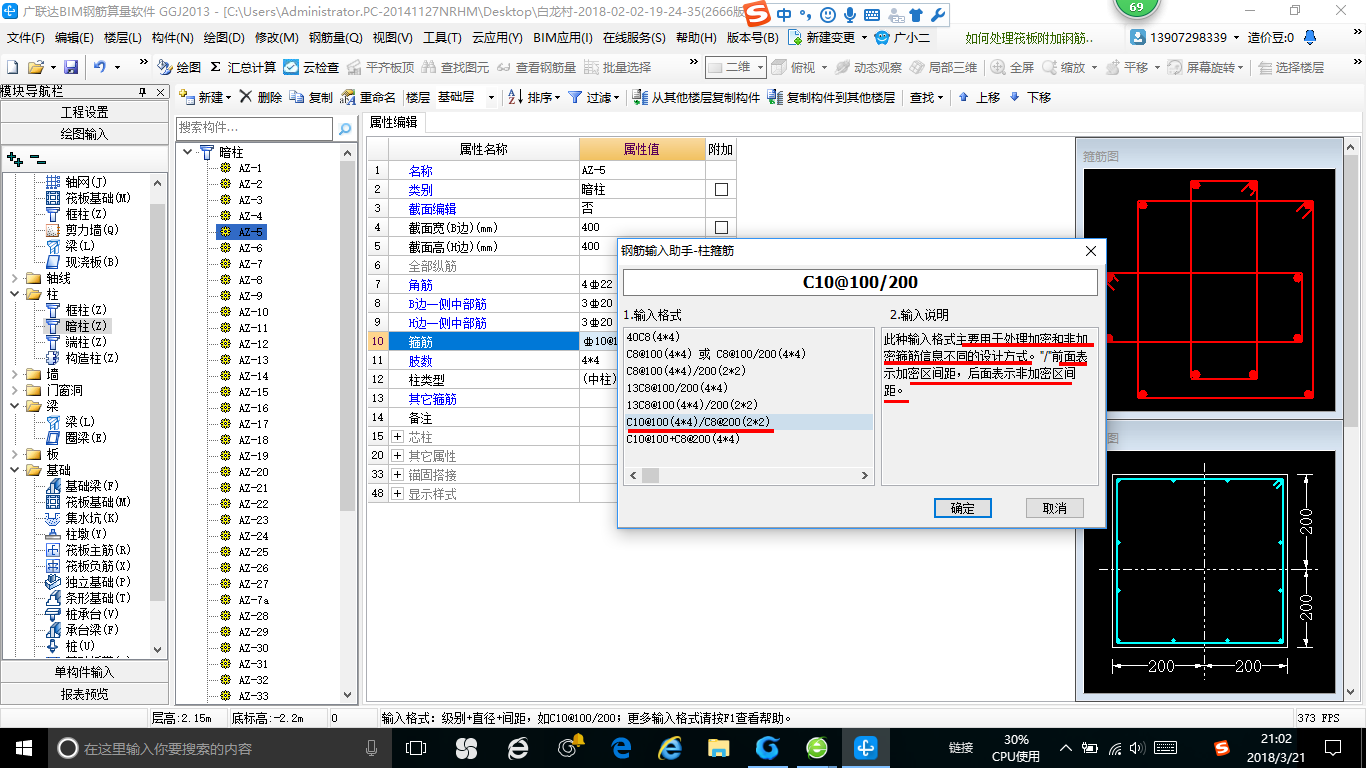Image resolution: width=1366 pixels, height=768 pixels.
Task: Click the component list vertical scrollbar
Action: (x=348, y=335)
